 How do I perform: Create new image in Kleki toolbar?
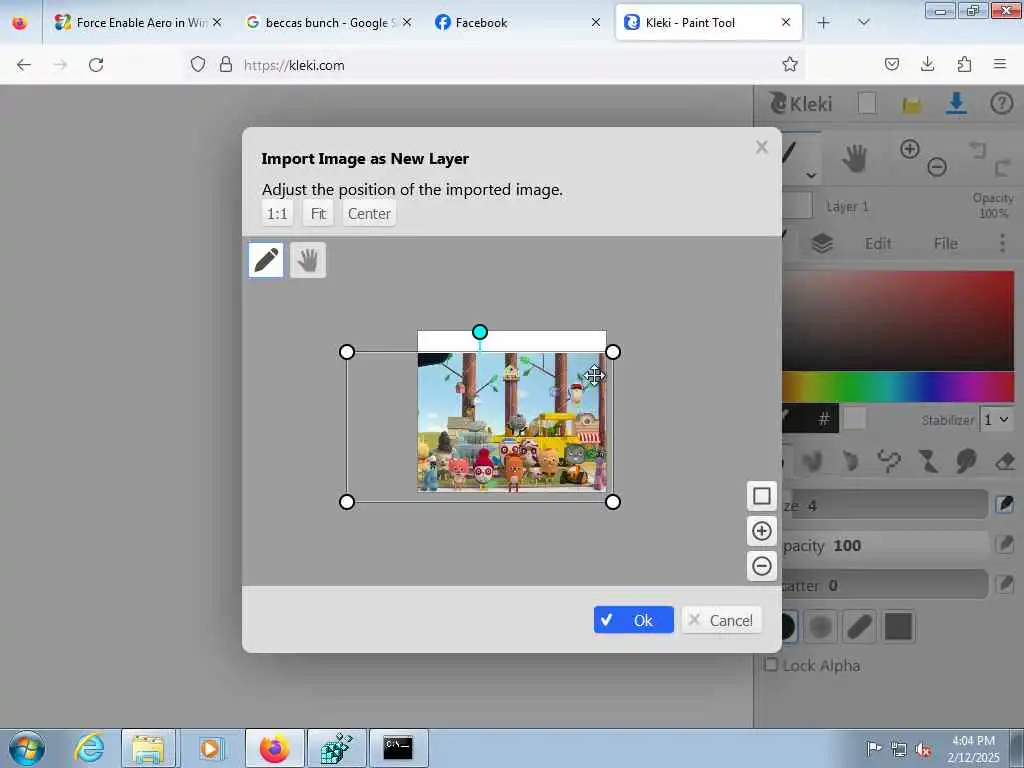point(867,103)
